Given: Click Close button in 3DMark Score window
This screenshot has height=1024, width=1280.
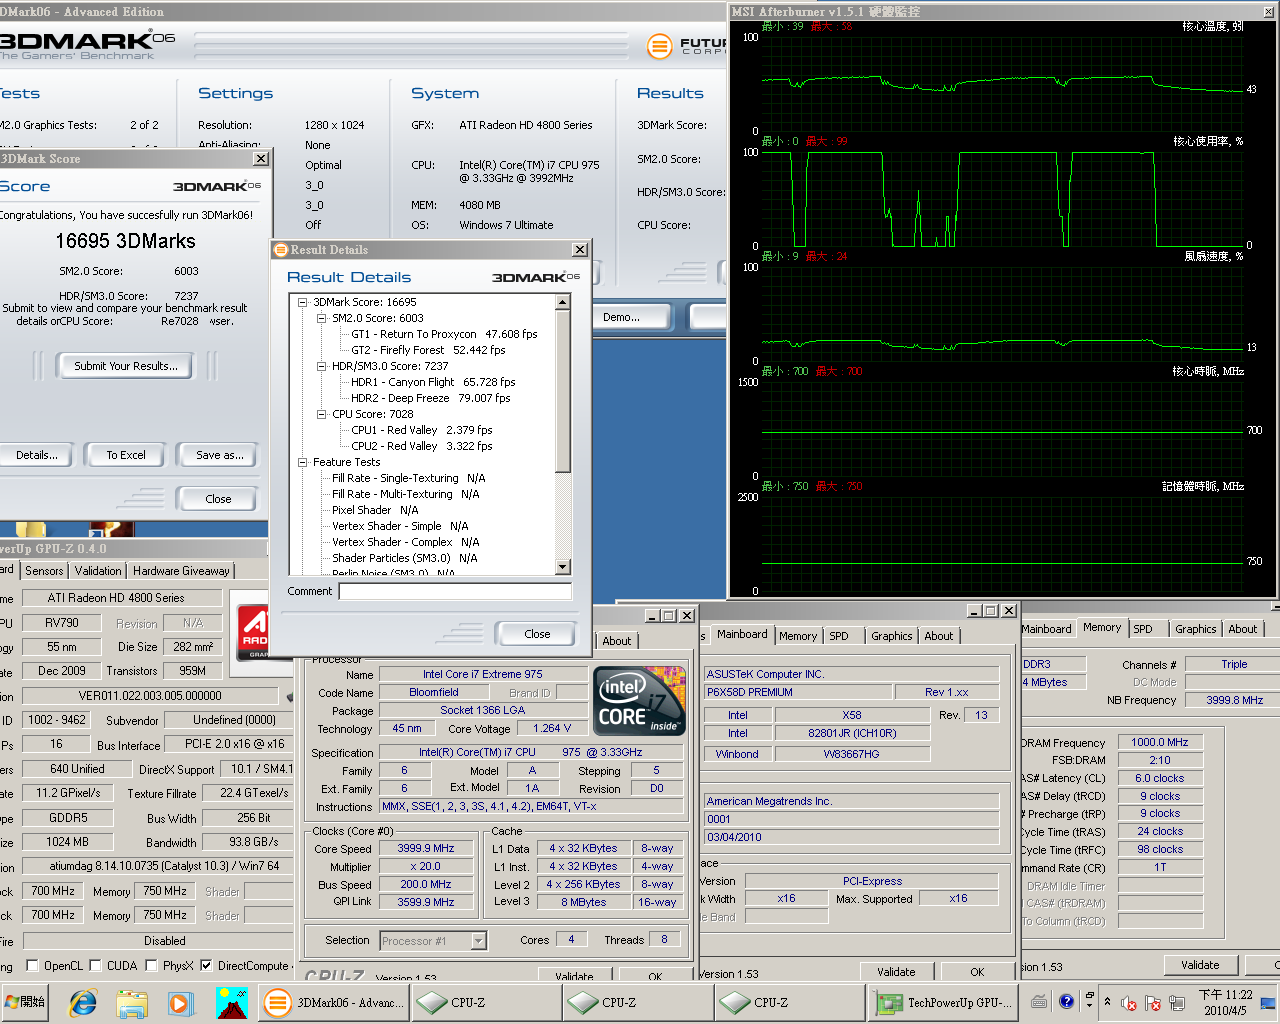Looking at the screenshot, I should pyautogui.click(x=218, y=499).
